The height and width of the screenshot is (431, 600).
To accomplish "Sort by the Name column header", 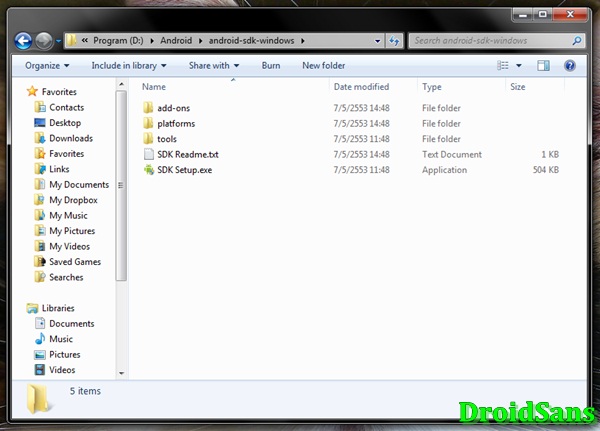I will pyautogui.click(x=154, y=87).
